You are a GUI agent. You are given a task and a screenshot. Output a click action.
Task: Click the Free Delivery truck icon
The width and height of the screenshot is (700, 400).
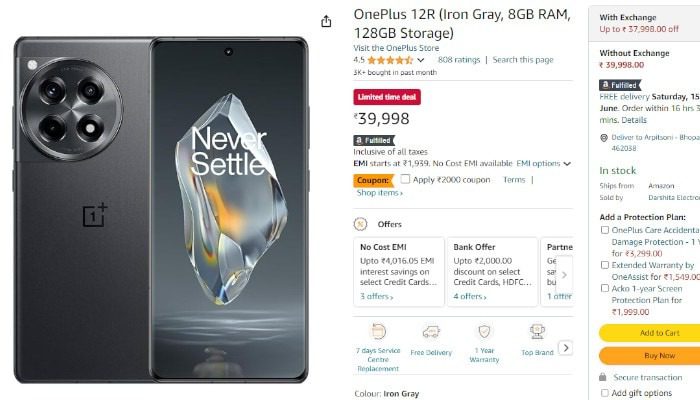click(431, 331)
